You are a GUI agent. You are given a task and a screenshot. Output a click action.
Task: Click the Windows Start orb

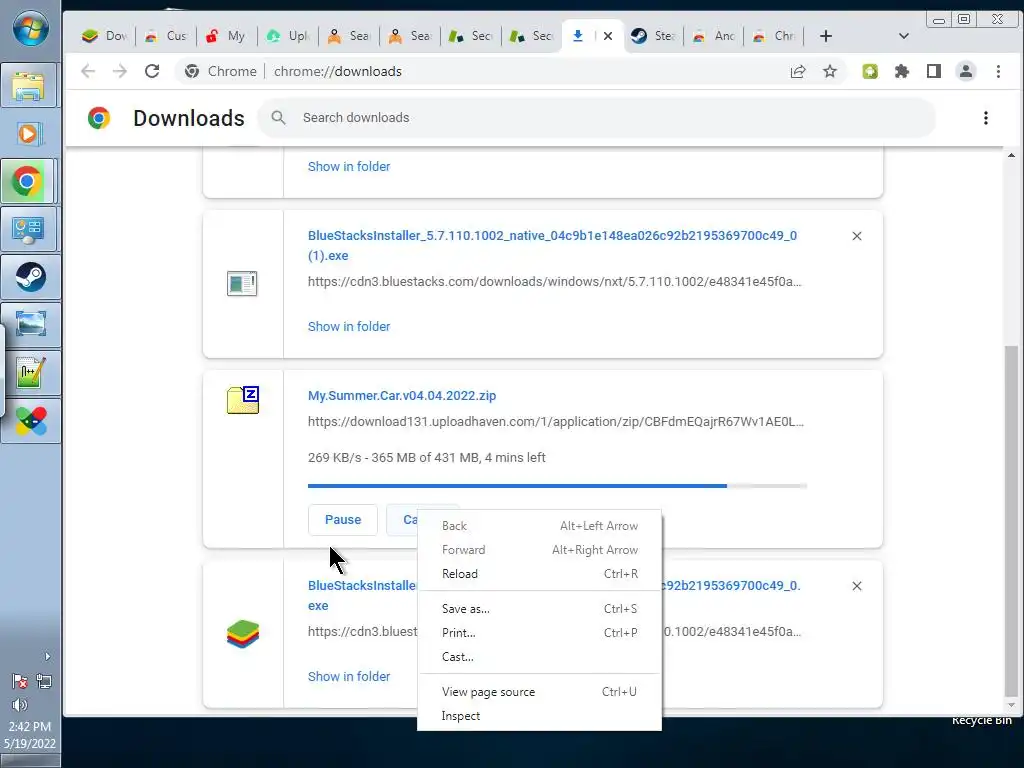pos(30,29)
